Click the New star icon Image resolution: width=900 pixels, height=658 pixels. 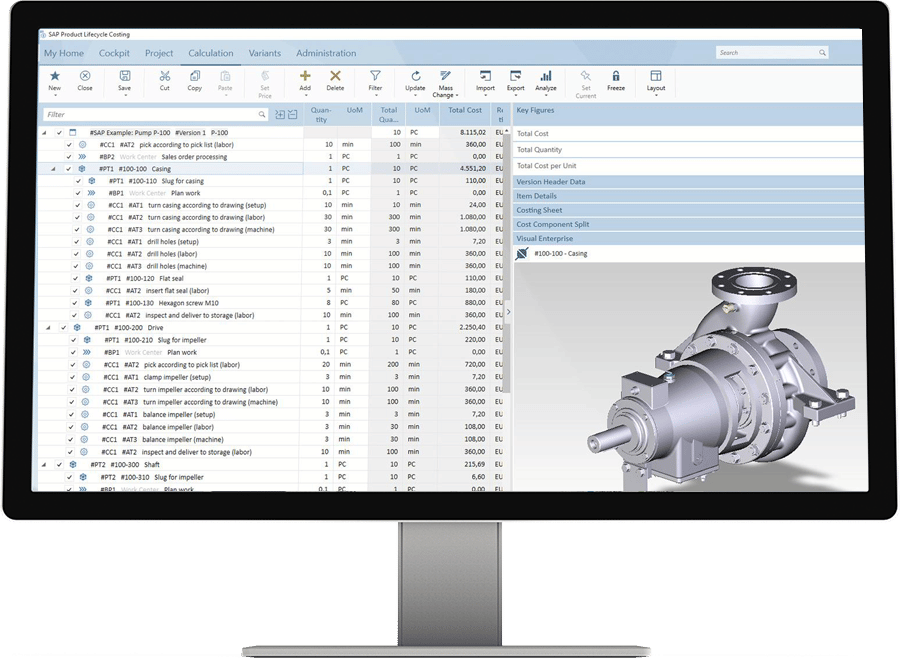(x=55, y=76)
